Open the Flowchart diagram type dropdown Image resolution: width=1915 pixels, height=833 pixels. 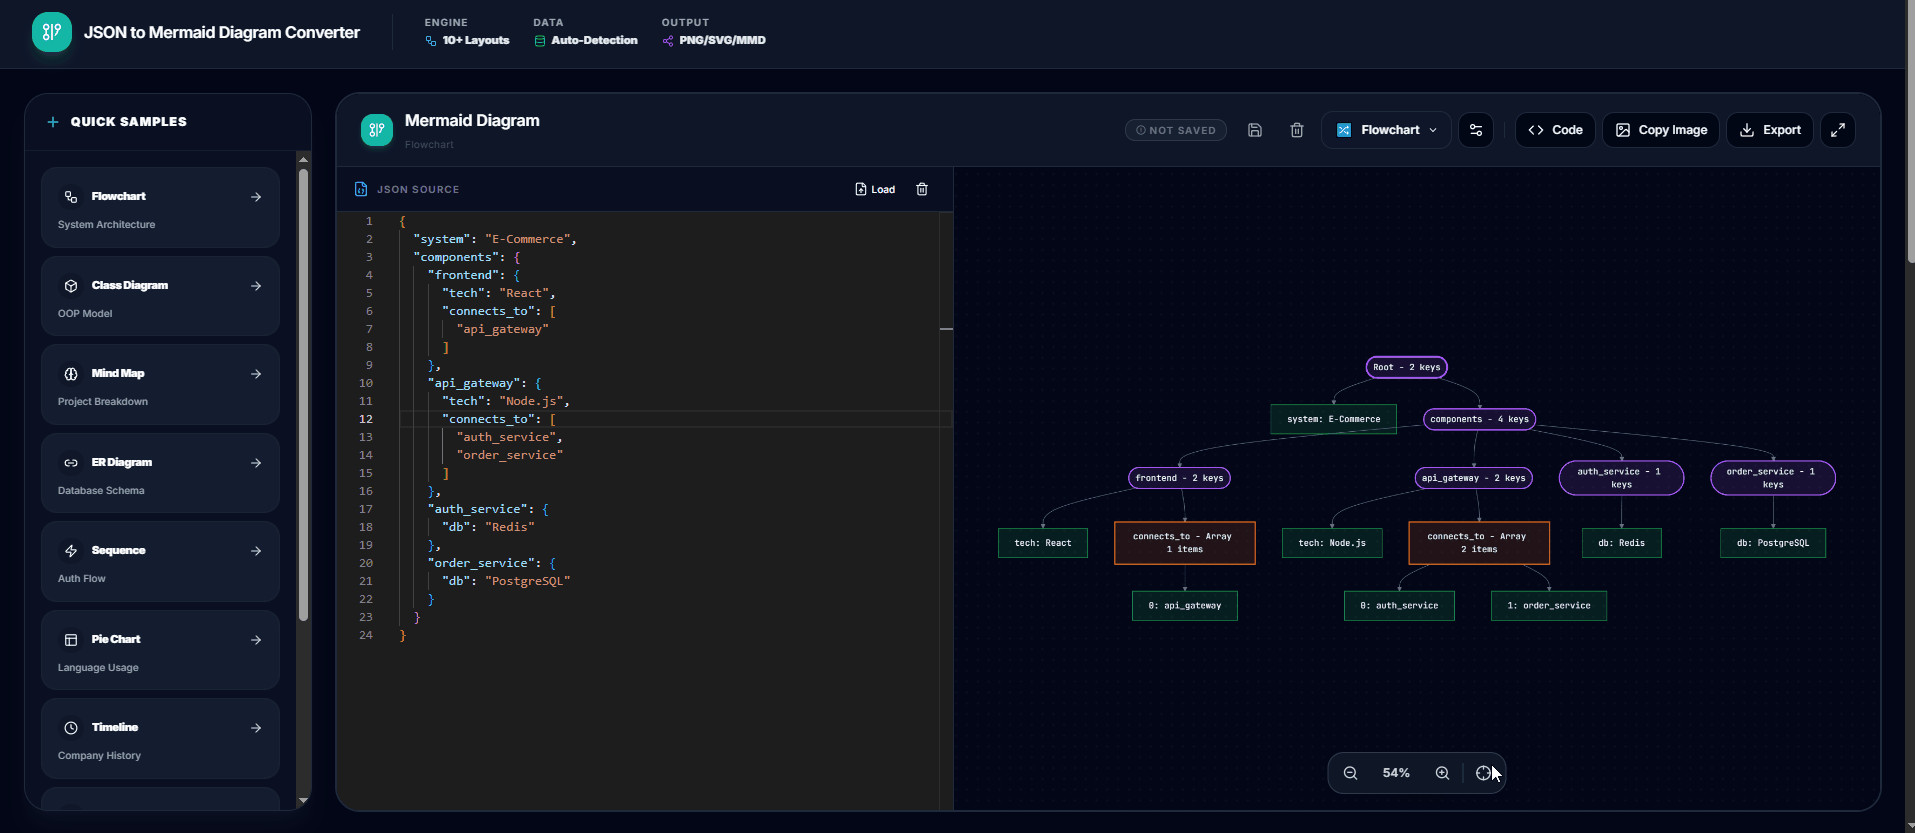pyautogui.click(x=1386, y=130)
